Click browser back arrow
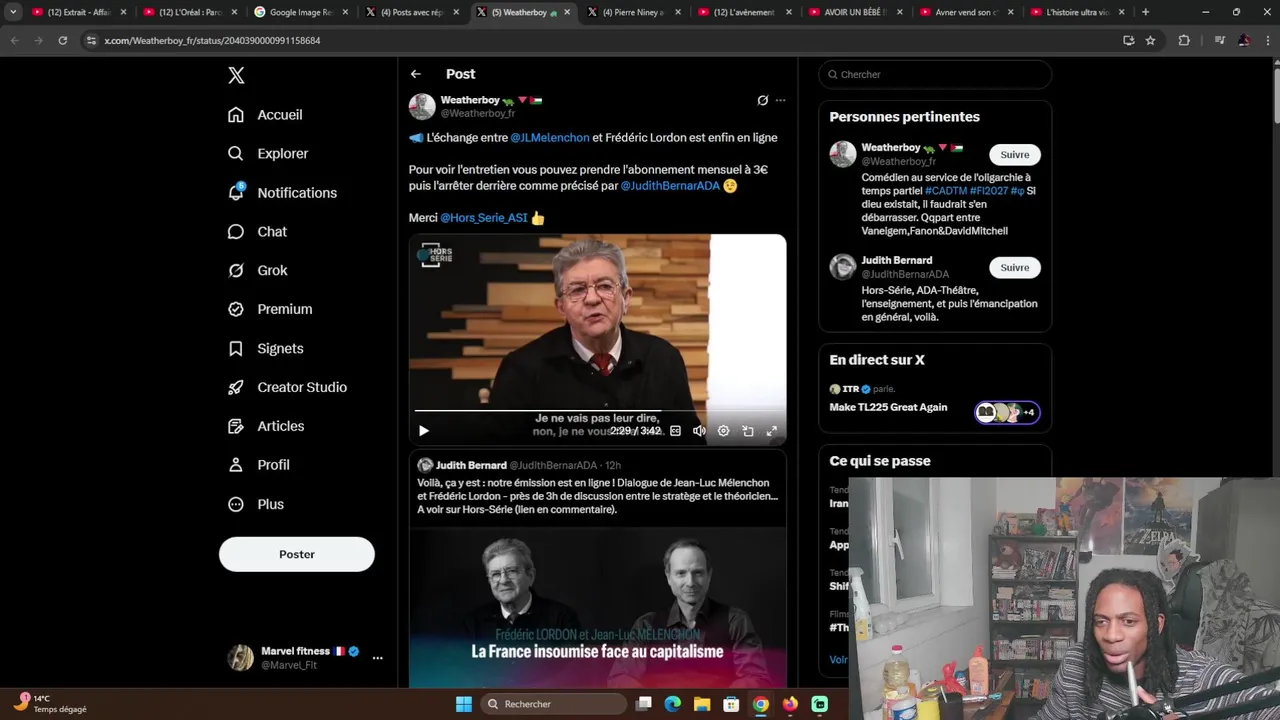This screenshot has width=1280, height=720. (14, 40)
